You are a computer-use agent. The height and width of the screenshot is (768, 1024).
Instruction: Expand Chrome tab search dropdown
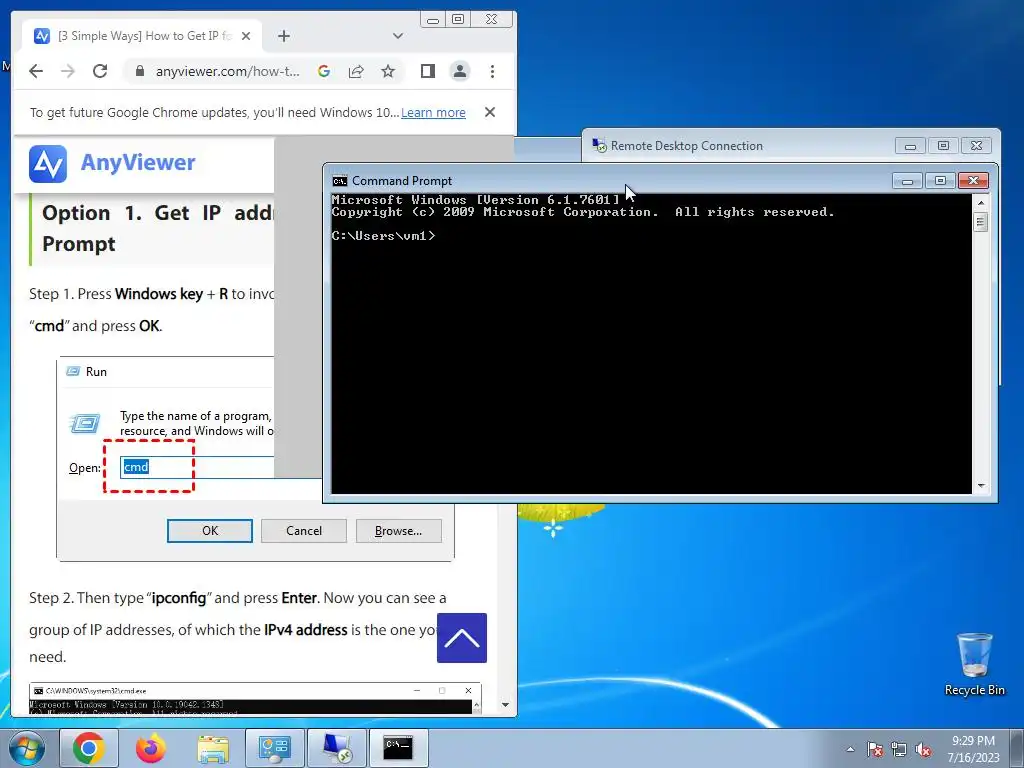(x=398, y=36)
